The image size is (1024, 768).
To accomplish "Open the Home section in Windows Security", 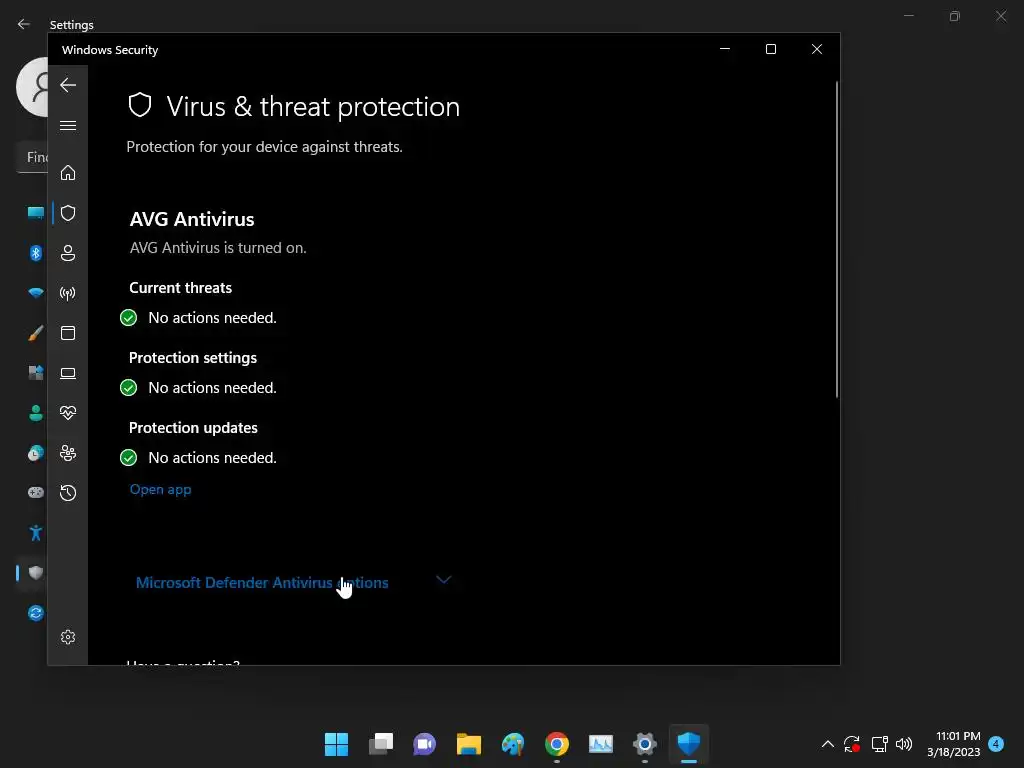I will point(68,173).
